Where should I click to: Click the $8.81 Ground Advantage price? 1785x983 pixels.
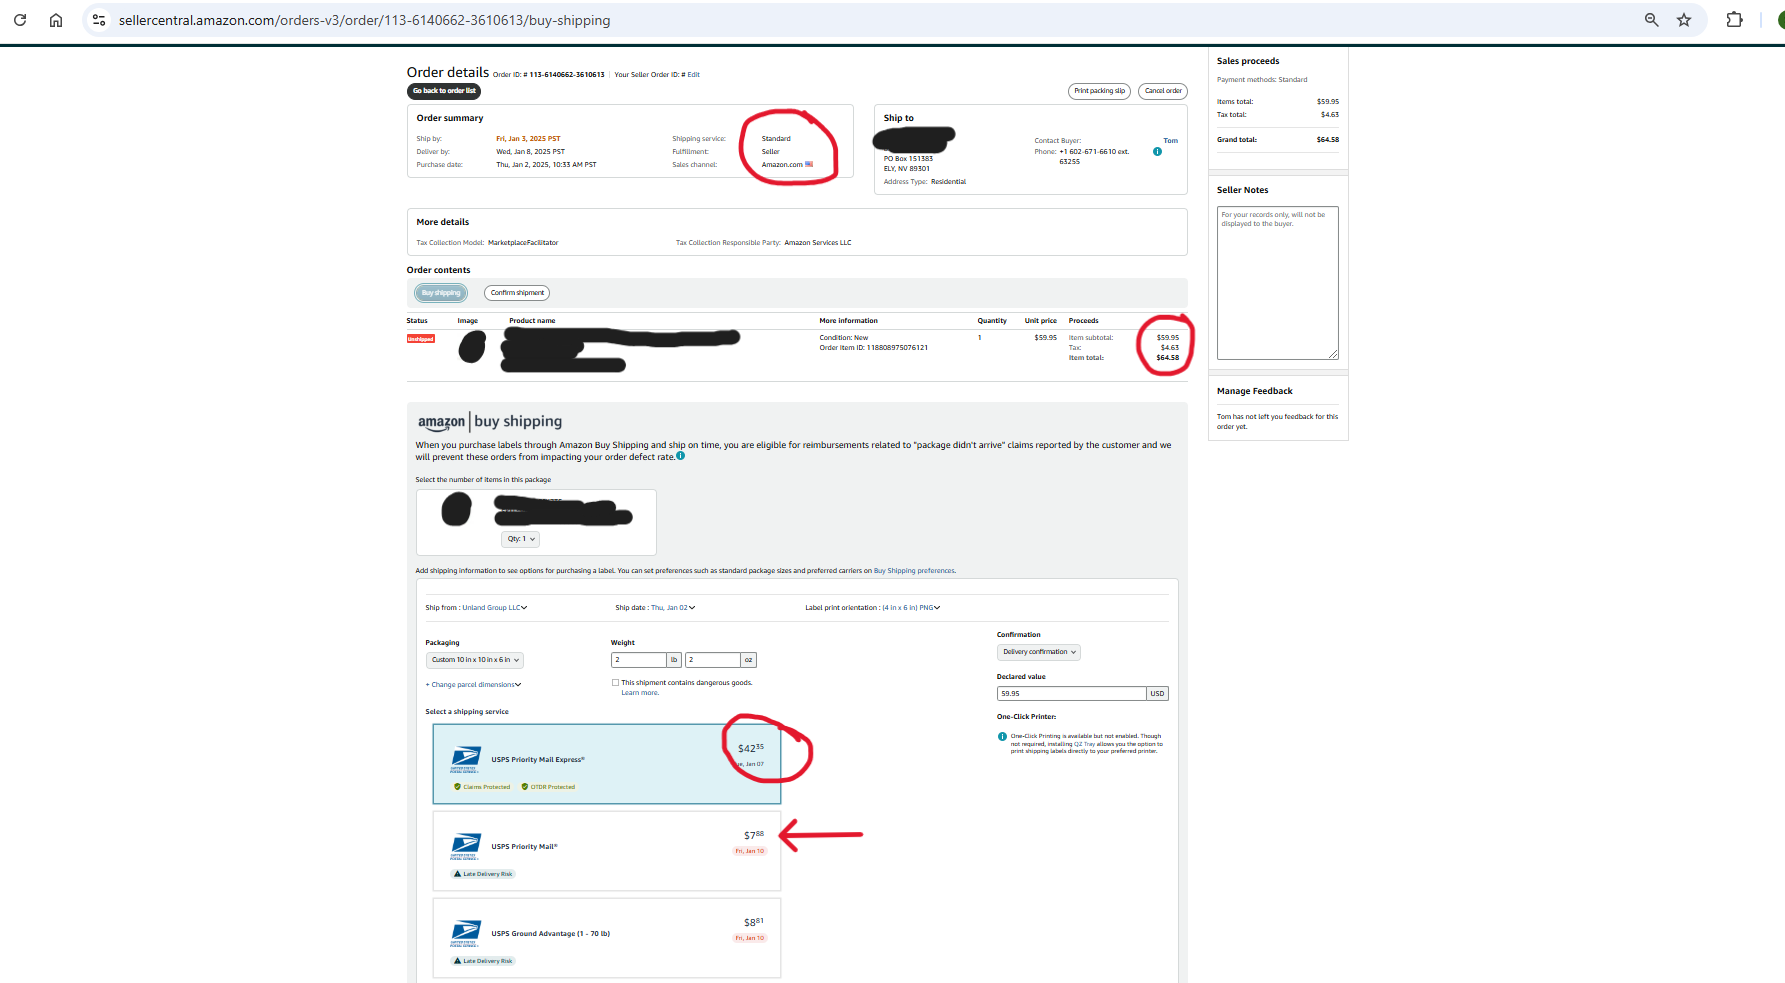click(754, 922)
